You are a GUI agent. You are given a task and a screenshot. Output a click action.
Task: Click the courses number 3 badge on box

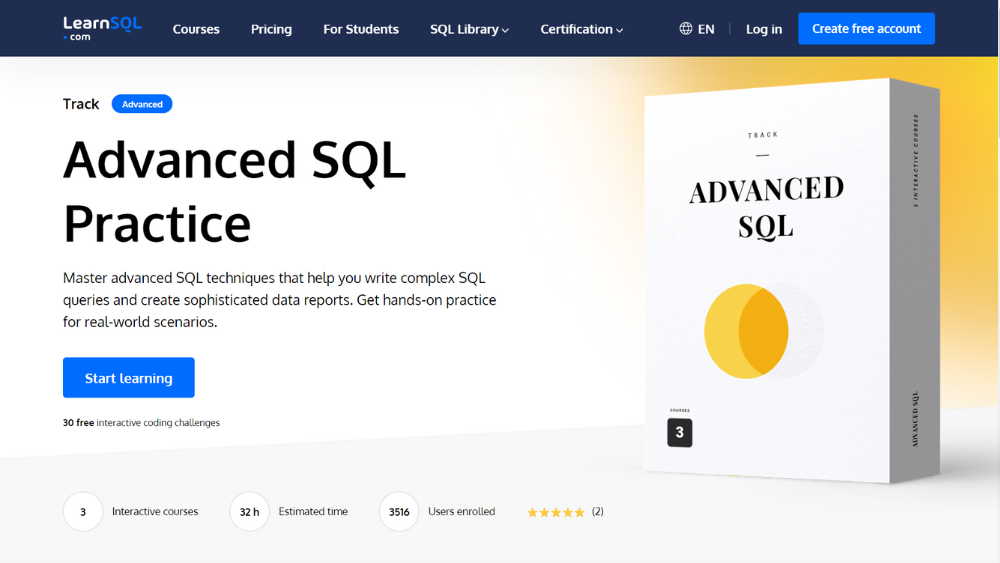[680, 432]
